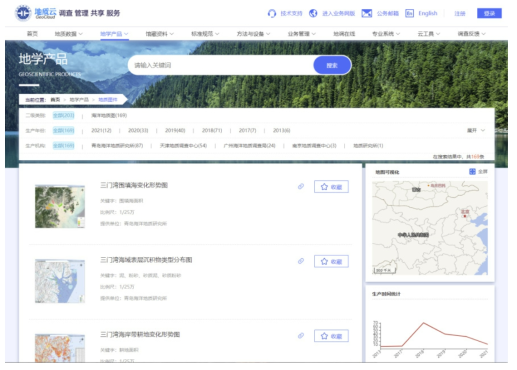517x370 pixels.
Task: Filter by year 2017(7)
Action: tap(247, 130)
